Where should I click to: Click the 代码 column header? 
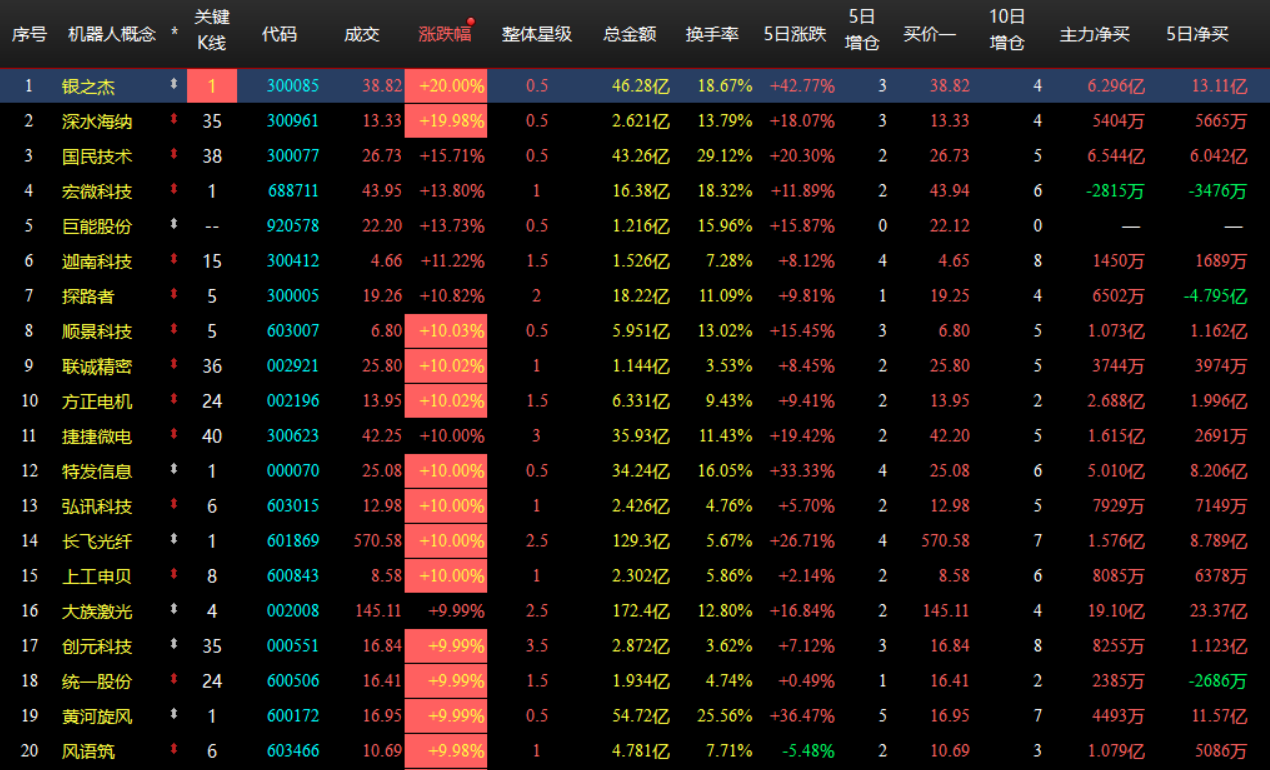[x=279, y=34]
